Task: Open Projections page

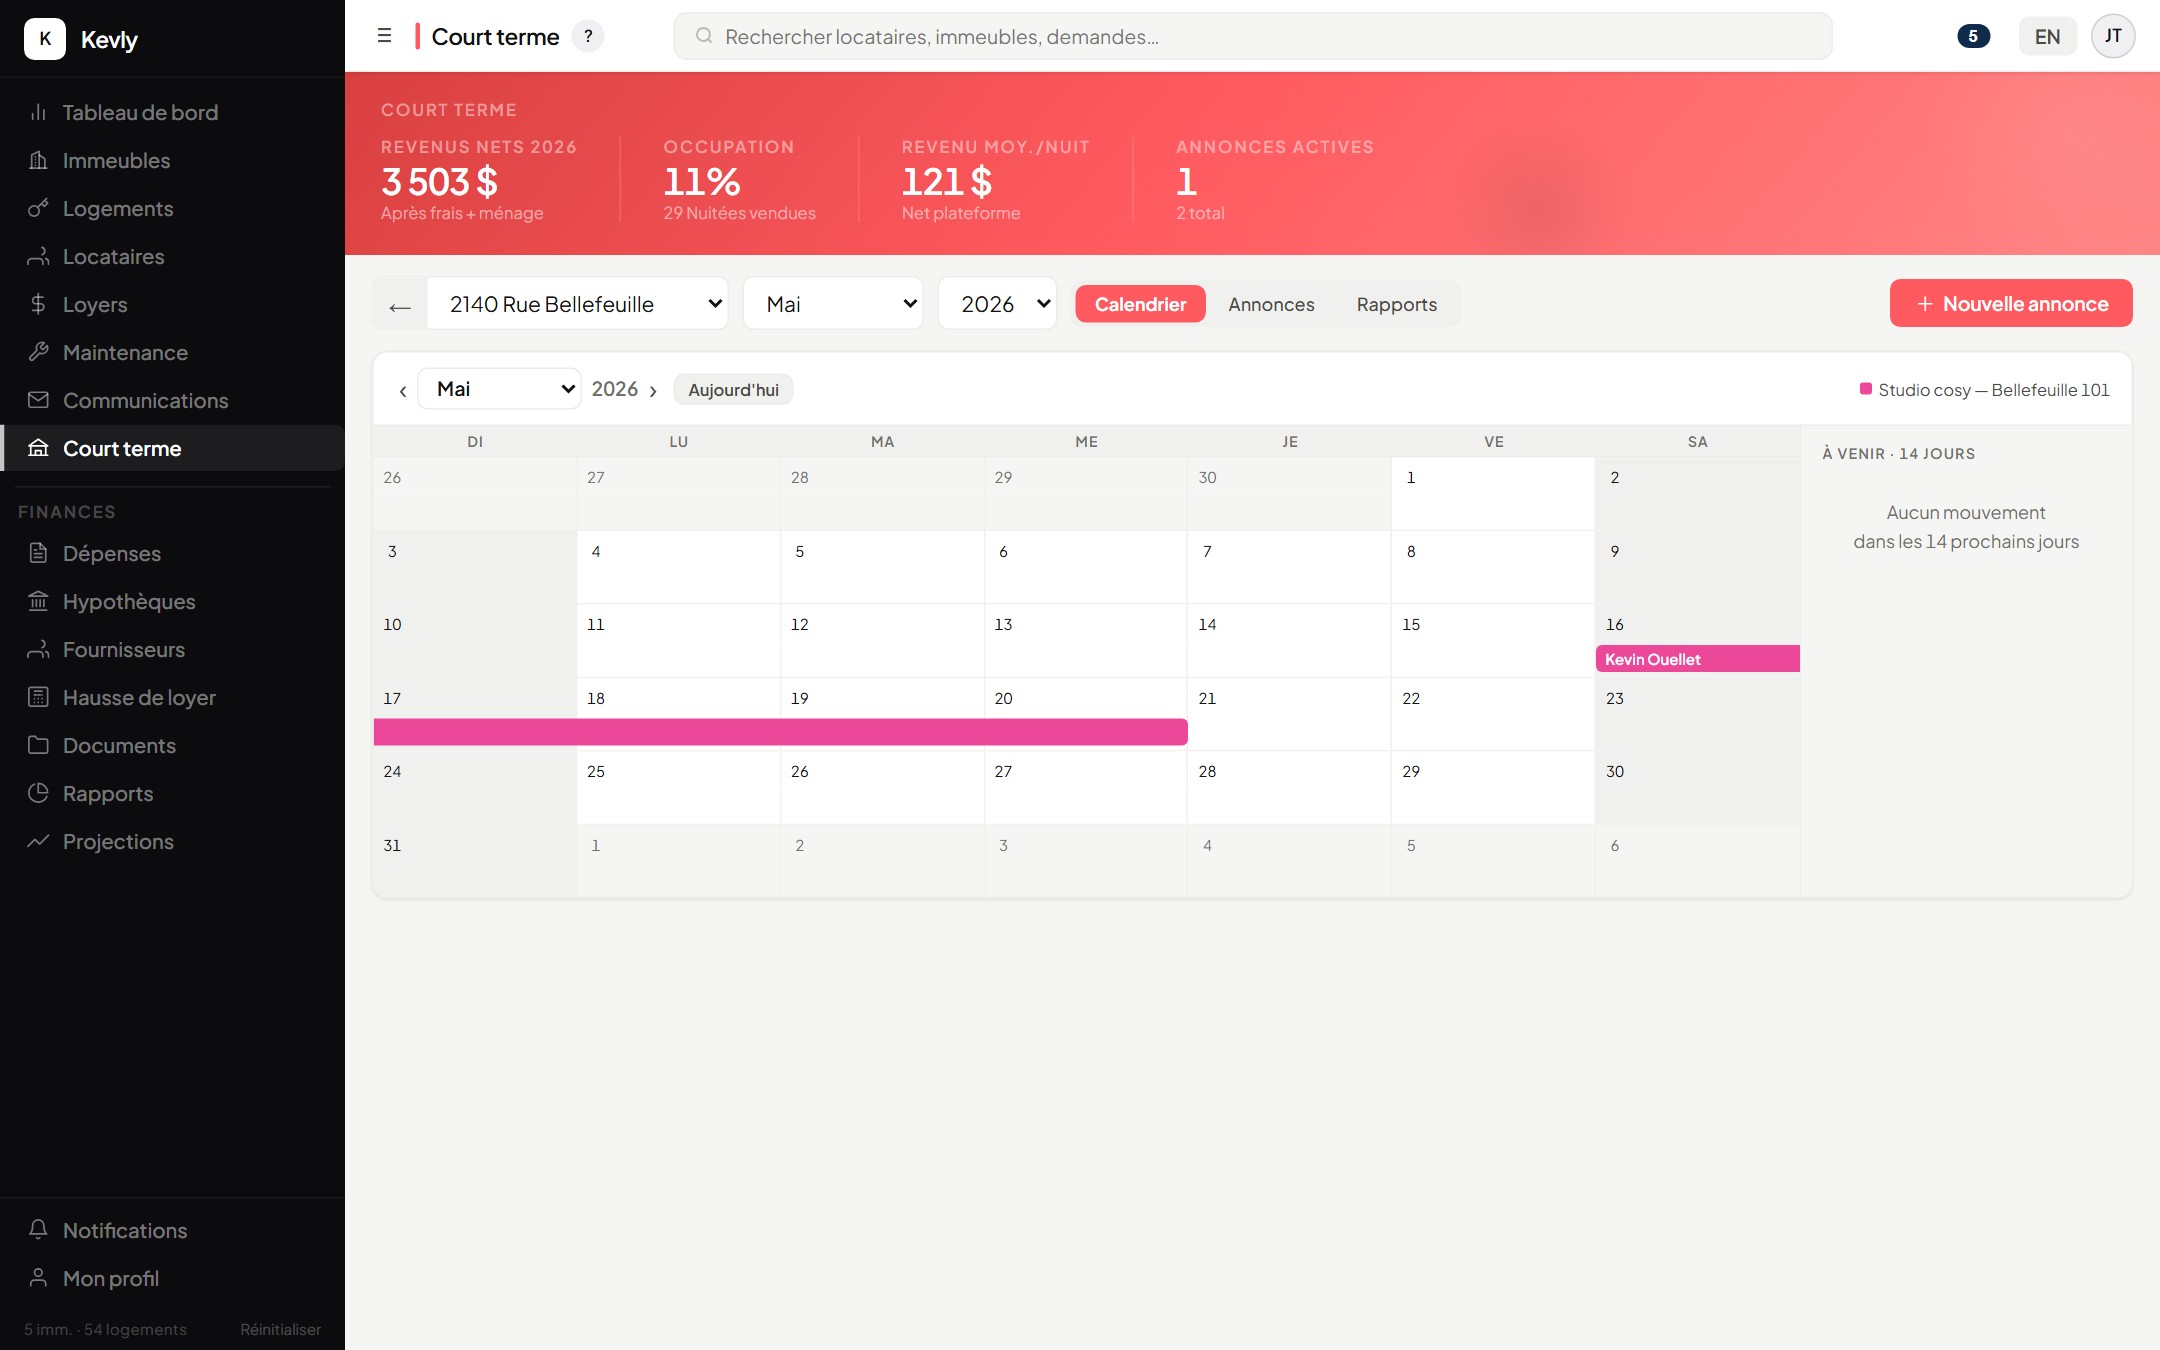Action: 172,841
